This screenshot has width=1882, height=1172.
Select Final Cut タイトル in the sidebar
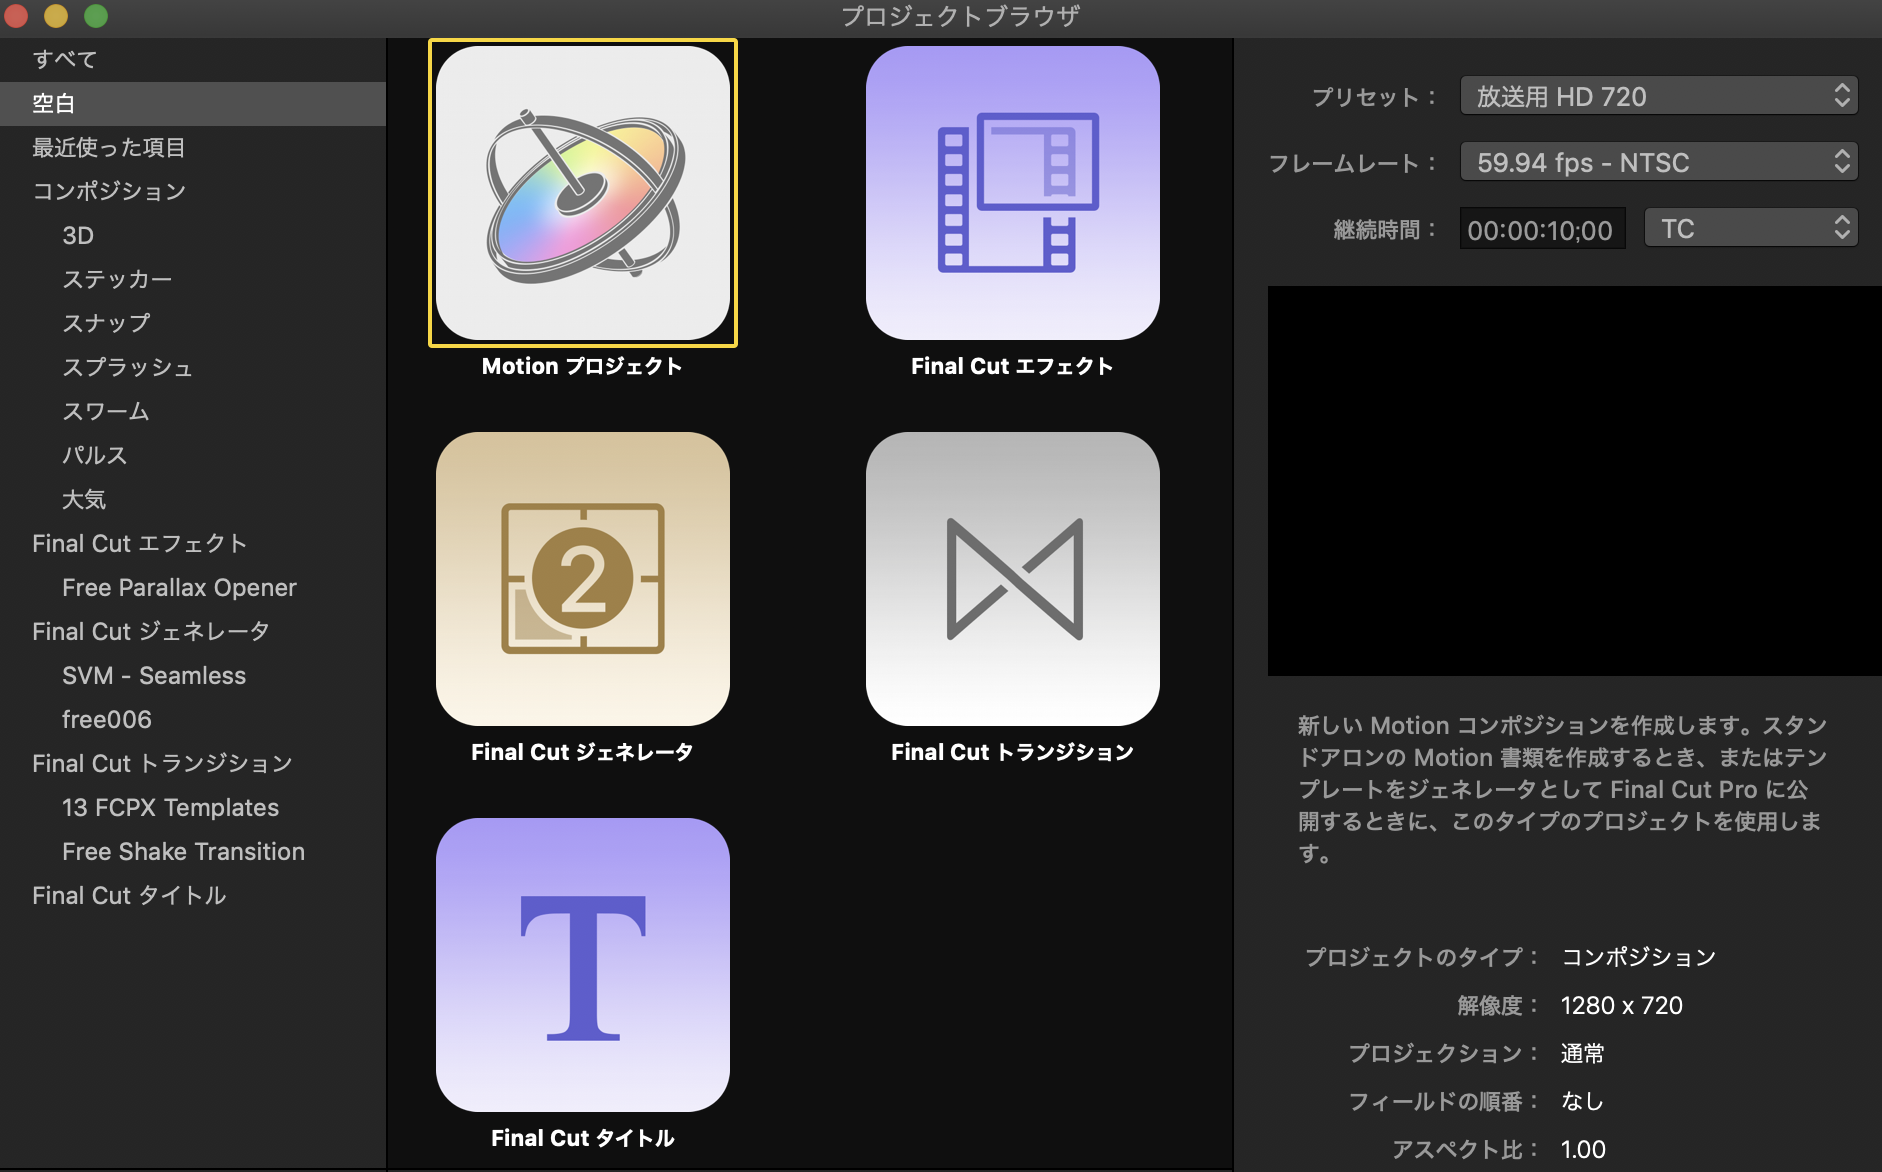(193, 896)
